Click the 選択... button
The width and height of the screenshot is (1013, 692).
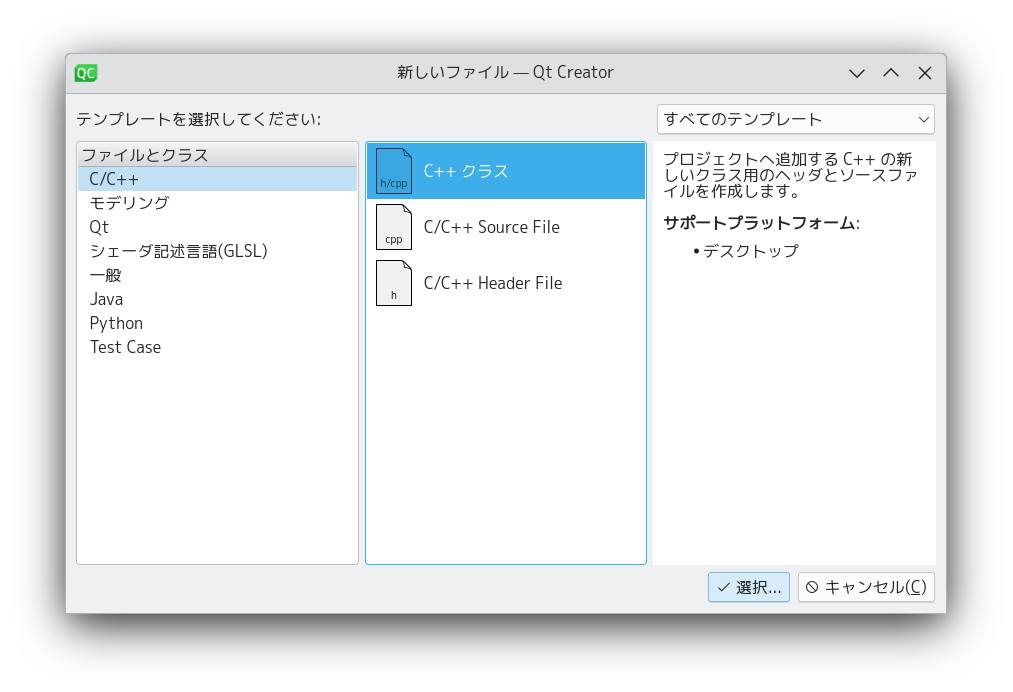pyautogui.click(x=749, y=587)
